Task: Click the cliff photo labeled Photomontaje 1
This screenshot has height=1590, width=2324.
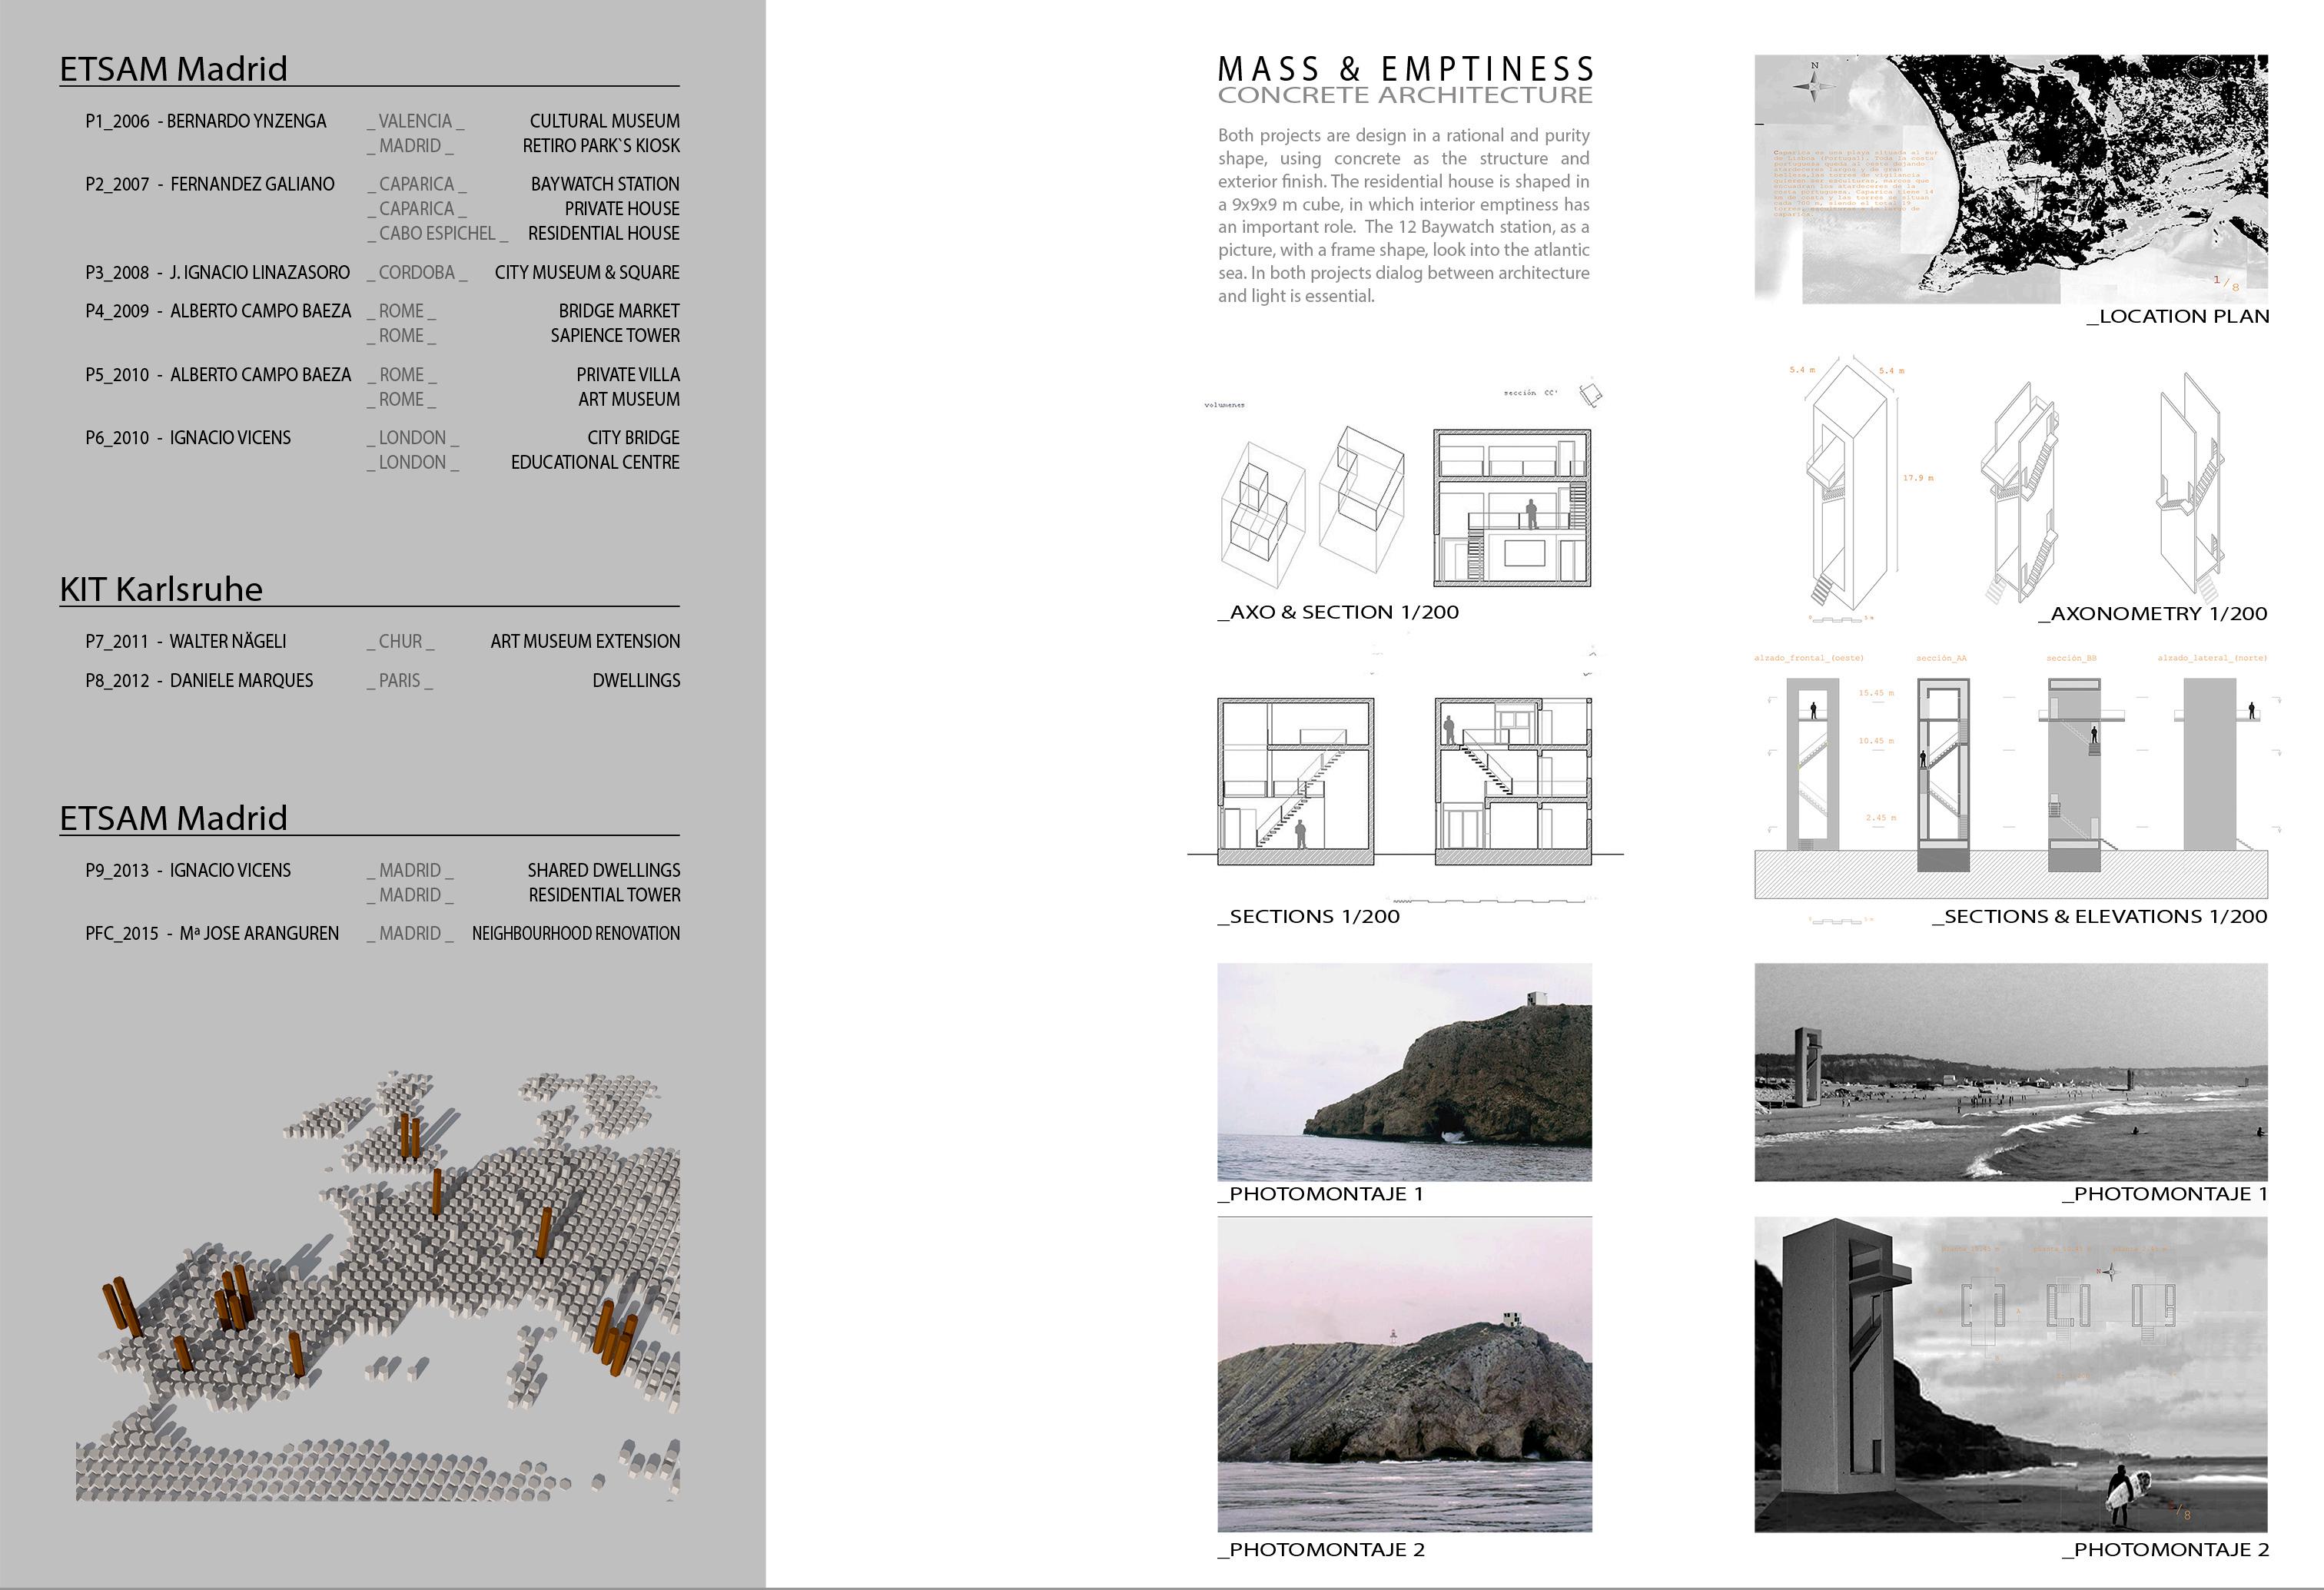Action: pyautogui.click(x=1404, y=1071)
